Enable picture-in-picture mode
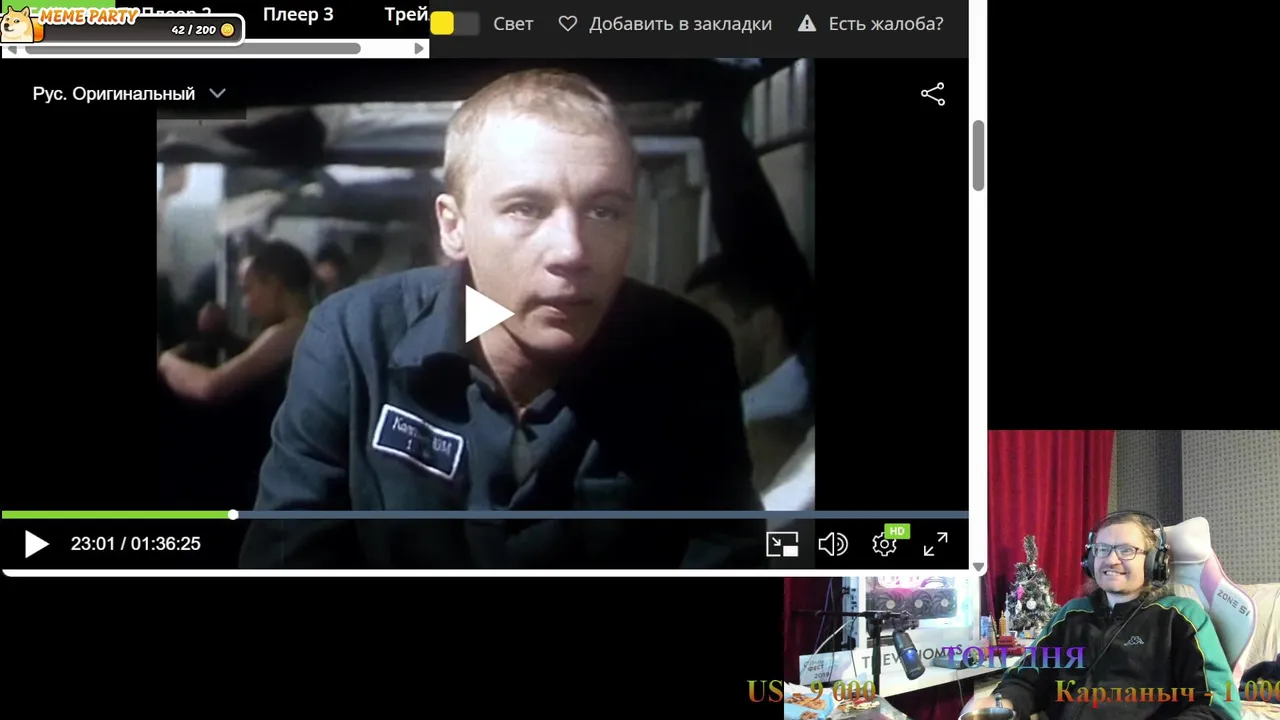The image size is (1280, 720). click(782, 544)
